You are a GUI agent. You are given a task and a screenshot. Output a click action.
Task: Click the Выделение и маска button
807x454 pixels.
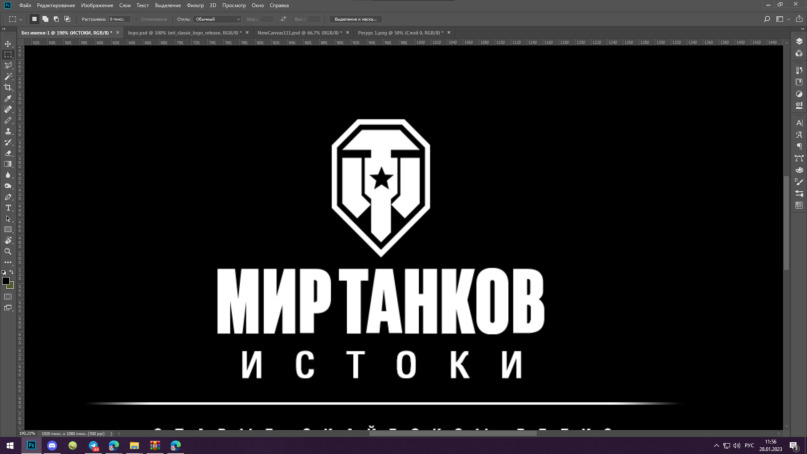click(355, 19)
